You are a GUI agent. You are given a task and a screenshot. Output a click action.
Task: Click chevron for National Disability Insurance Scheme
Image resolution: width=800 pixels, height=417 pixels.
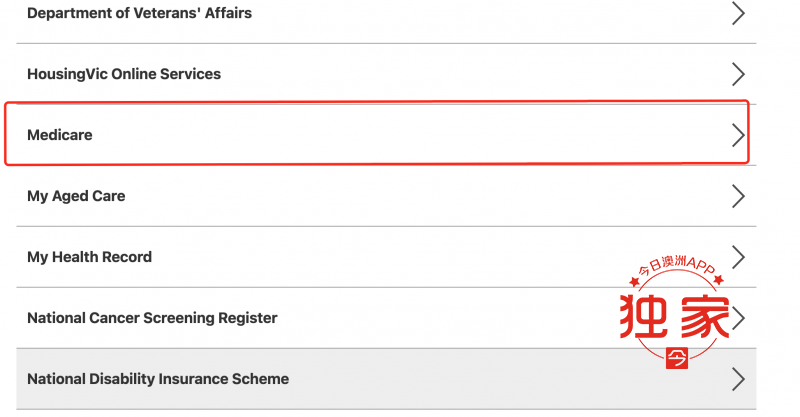click(738, 379)
